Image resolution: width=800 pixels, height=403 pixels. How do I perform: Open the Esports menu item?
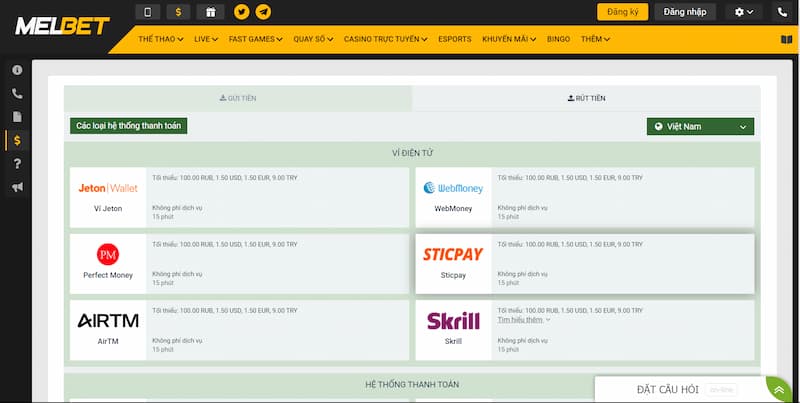click(453, 39)
